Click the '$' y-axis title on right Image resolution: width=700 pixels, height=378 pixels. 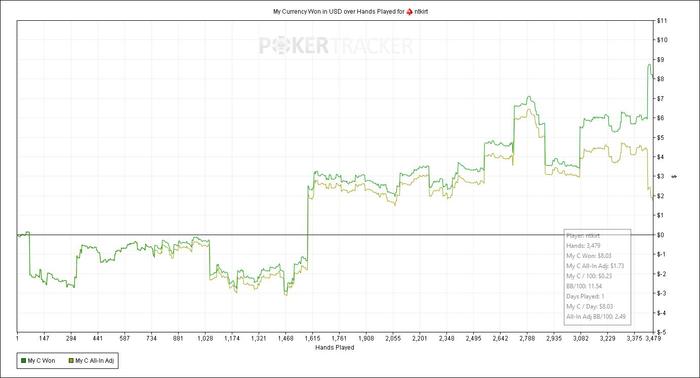tap(675, 177)
